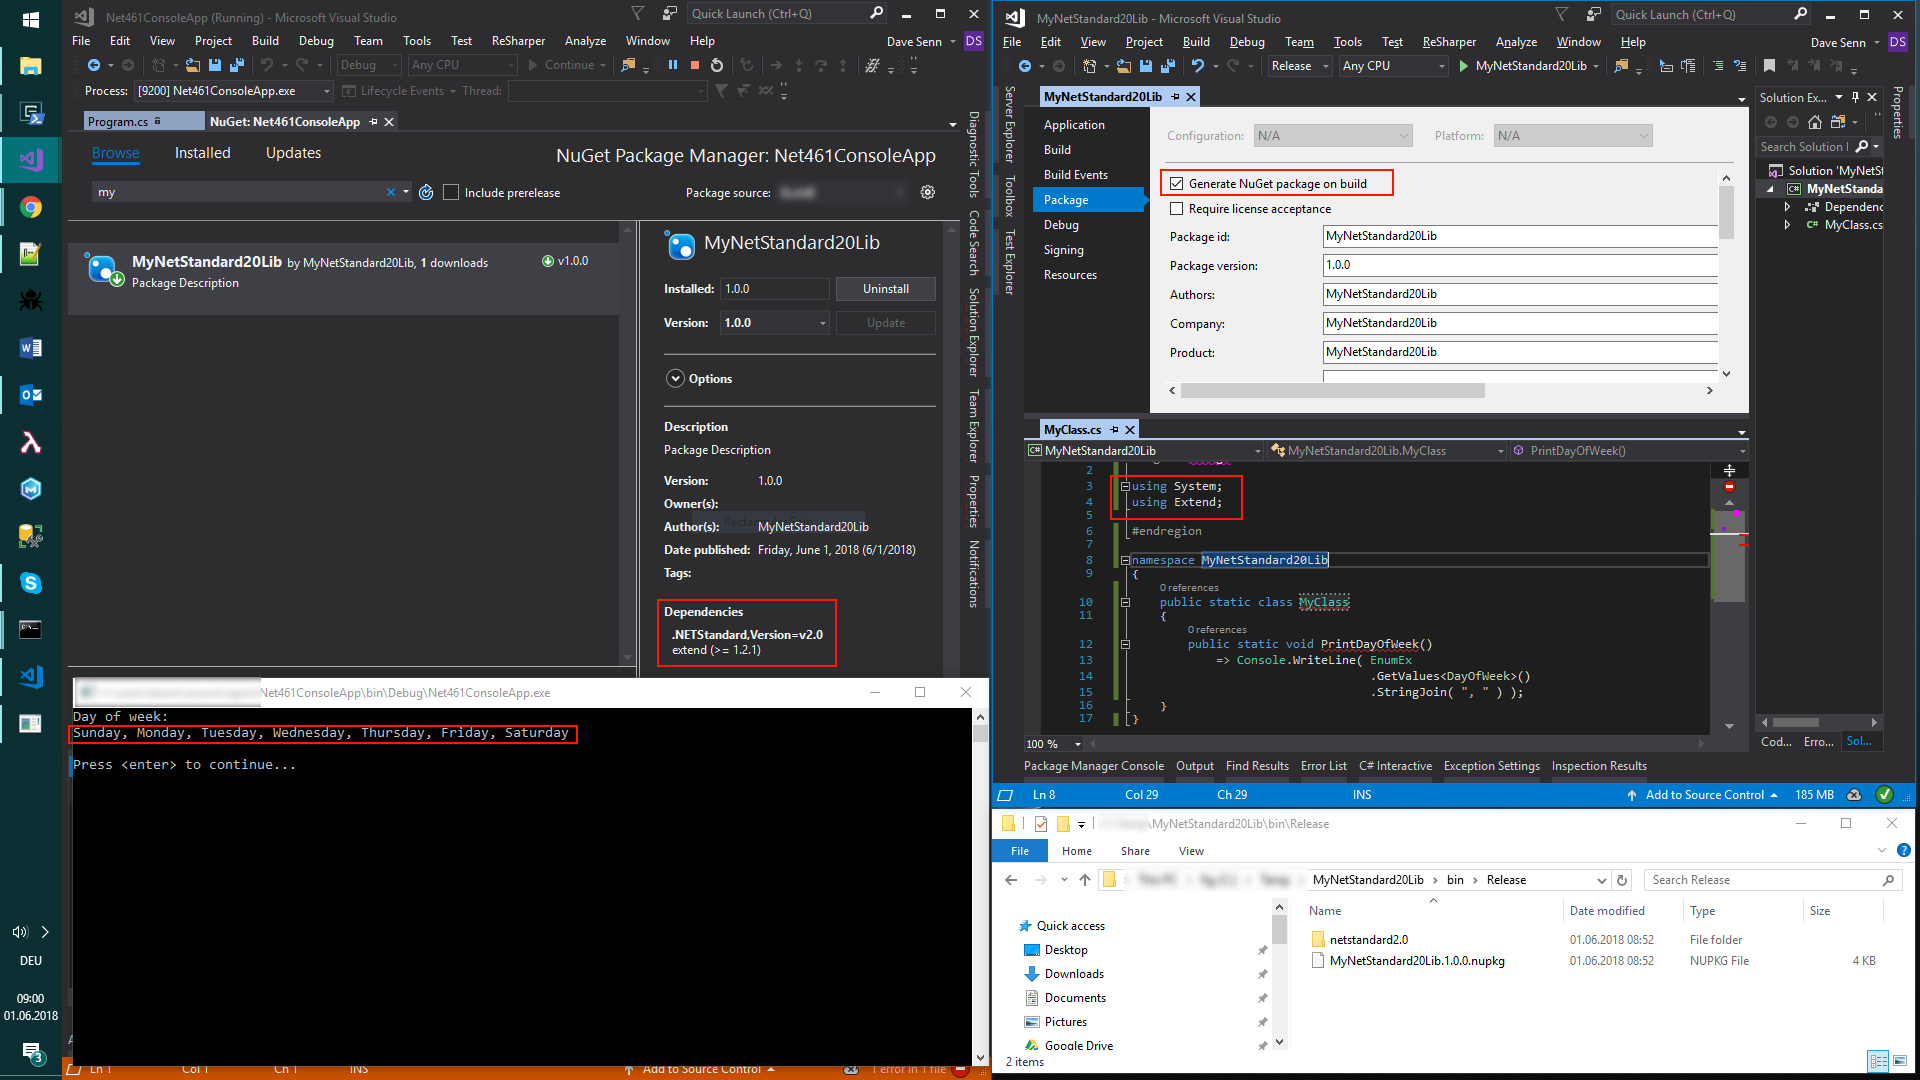Expand MyClass.cs in Solution Explorer

coord(1787,225)
